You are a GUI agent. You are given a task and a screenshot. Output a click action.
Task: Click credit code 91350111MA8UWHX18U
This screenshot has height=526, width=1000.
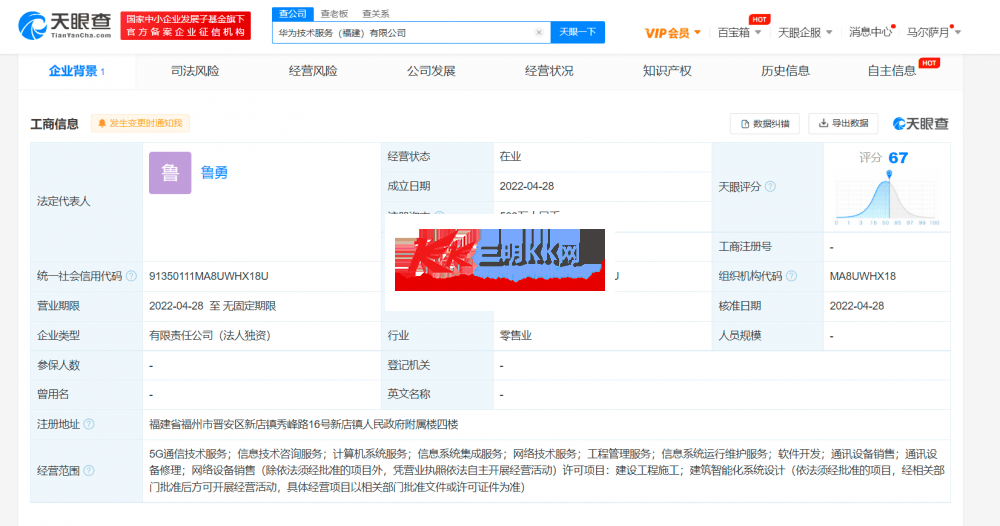[209, 276]
